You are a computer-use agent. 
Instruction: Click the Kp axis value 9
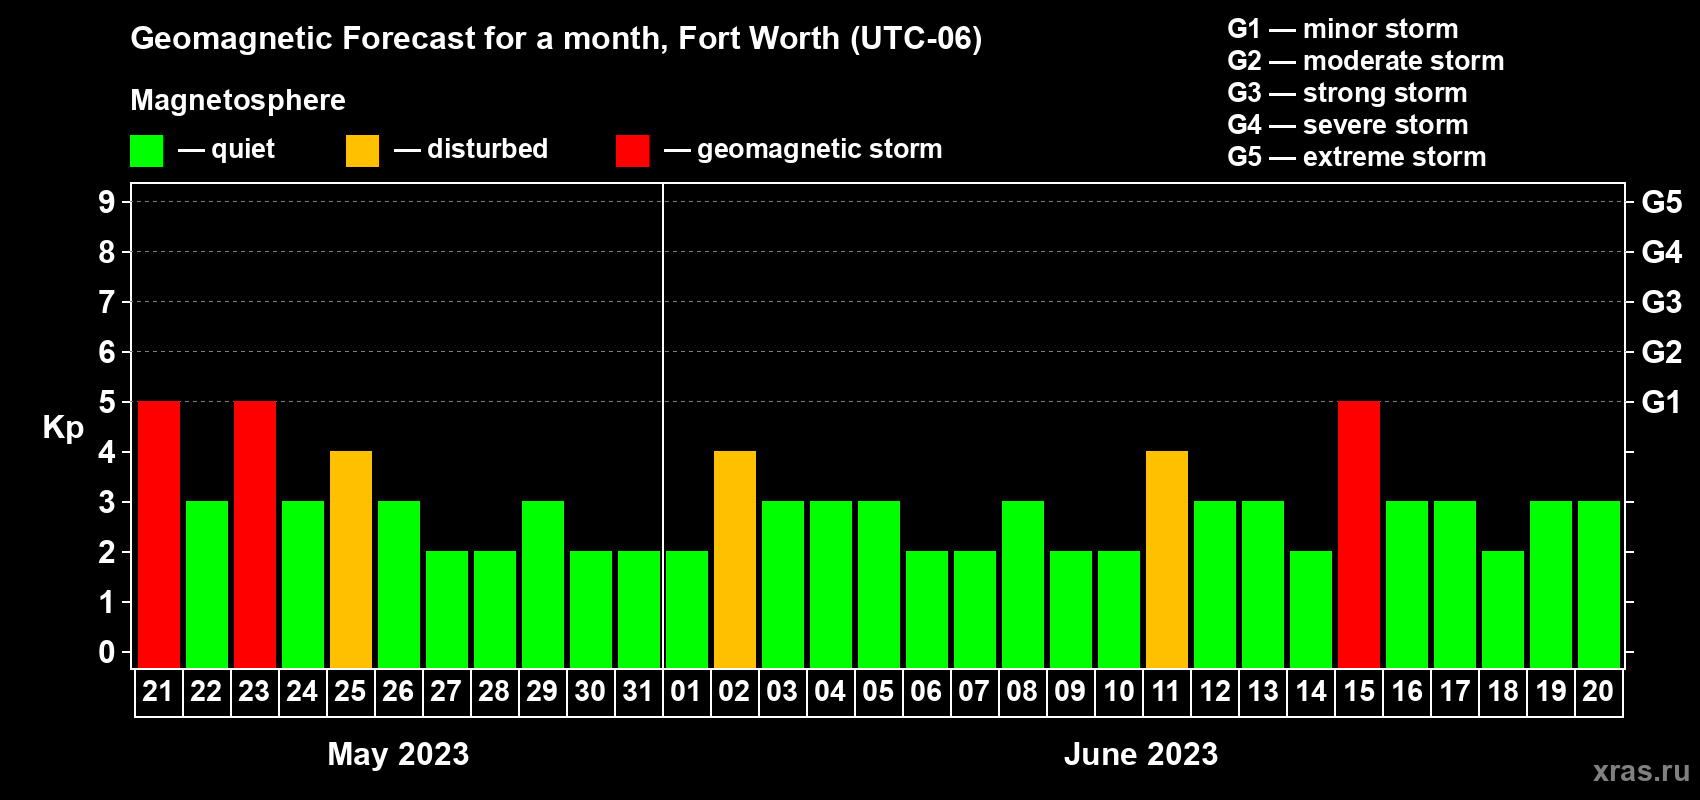click(107, 202)
